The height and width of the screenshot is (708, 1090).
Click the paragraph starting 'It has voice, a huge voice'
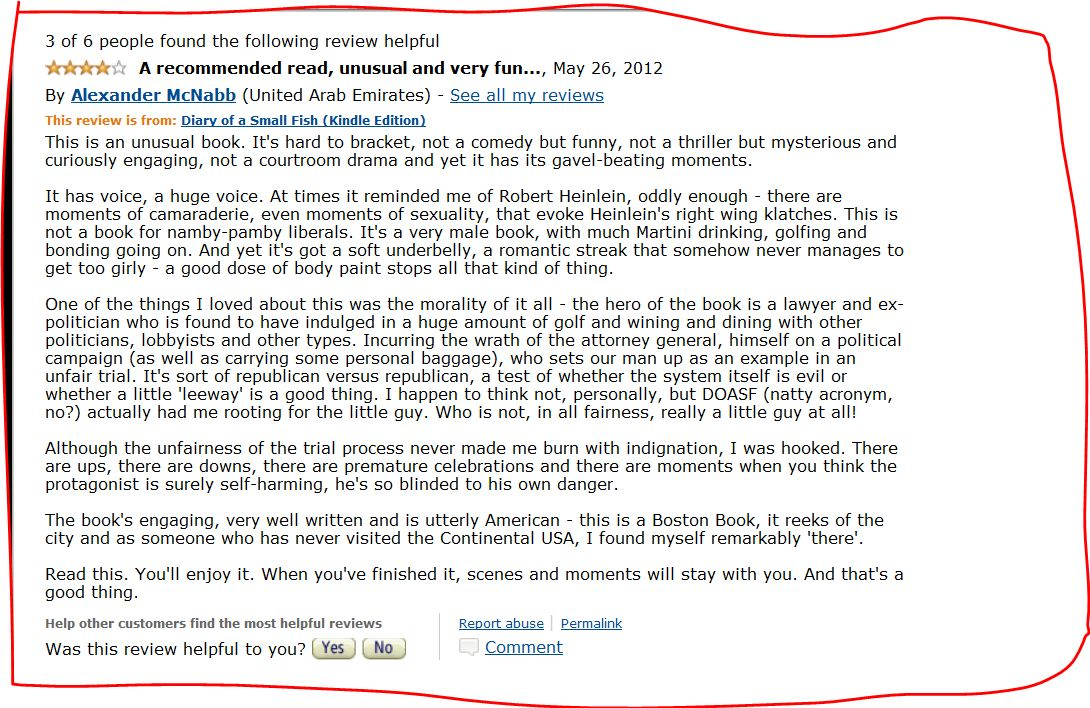tap(474, 232)
